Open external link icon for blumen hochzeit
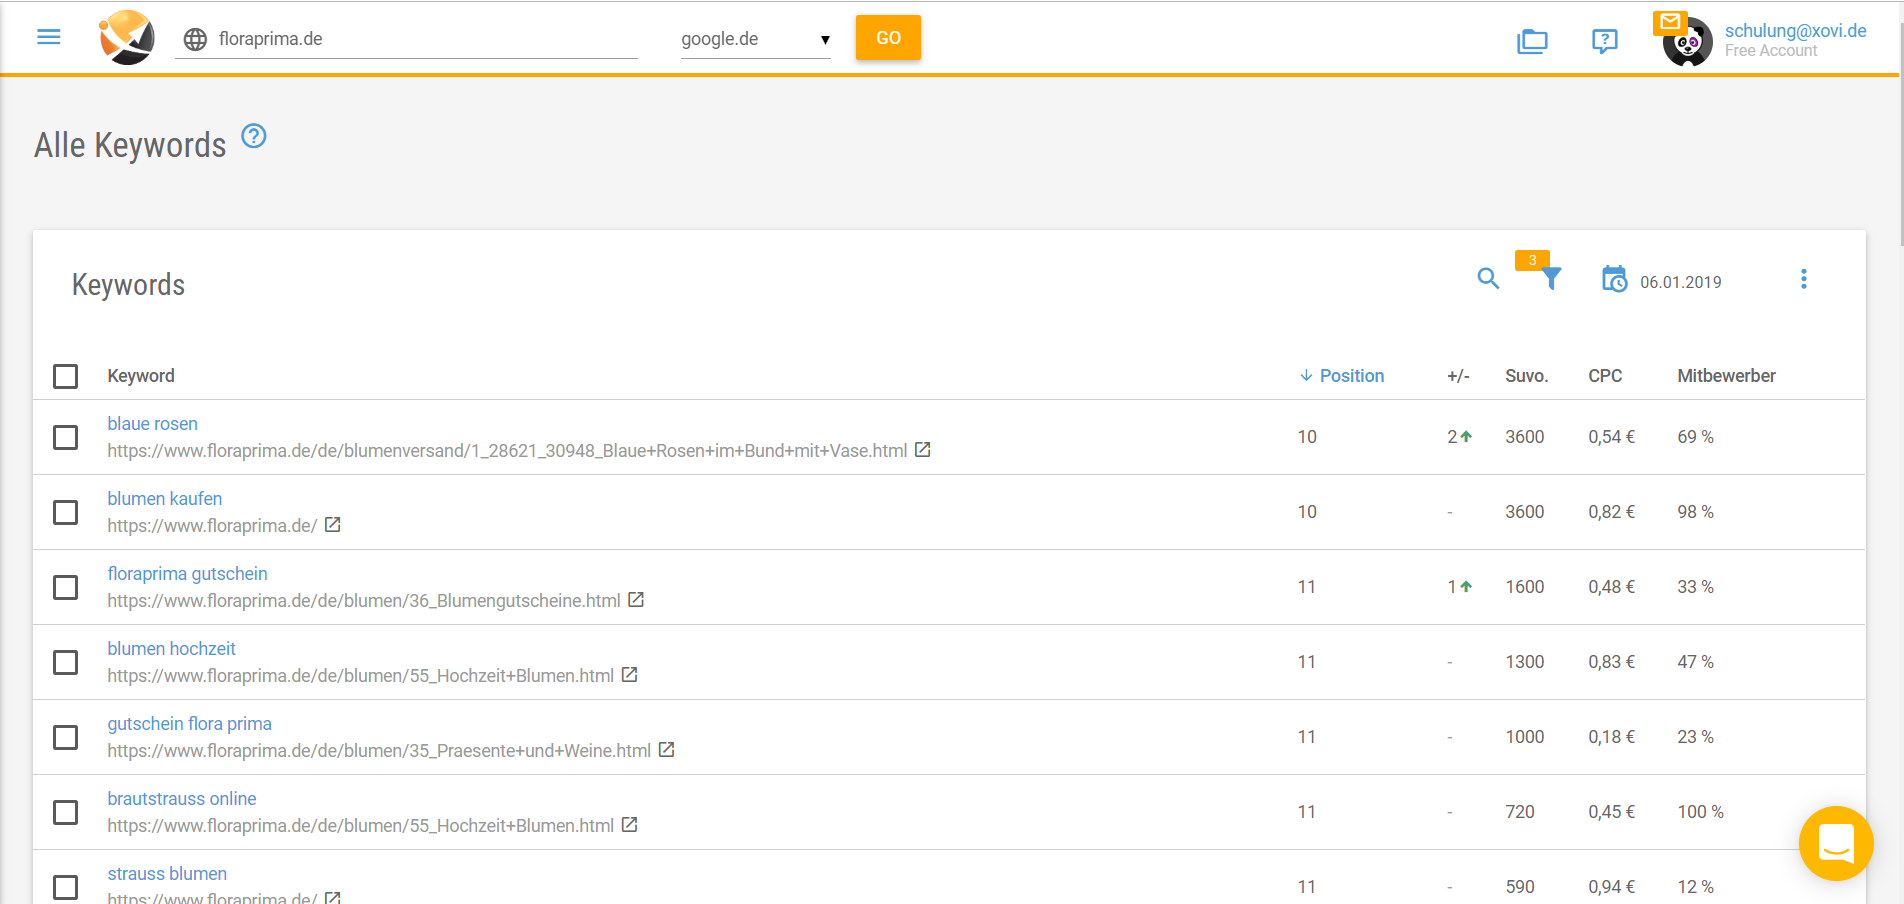 (x=629, y=675)
